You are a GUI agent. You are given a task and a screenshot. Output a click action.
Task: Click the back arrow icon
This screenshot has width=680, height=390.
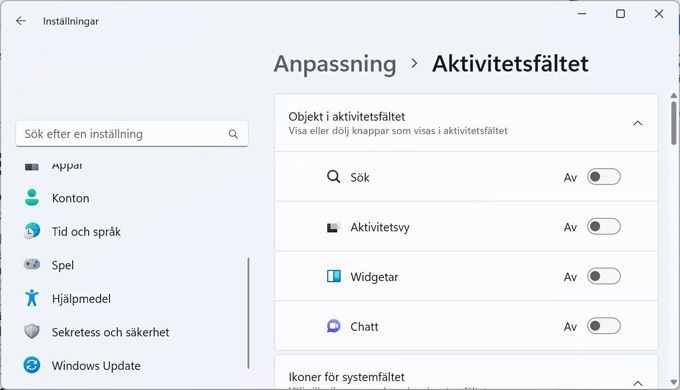pos(21,21)
